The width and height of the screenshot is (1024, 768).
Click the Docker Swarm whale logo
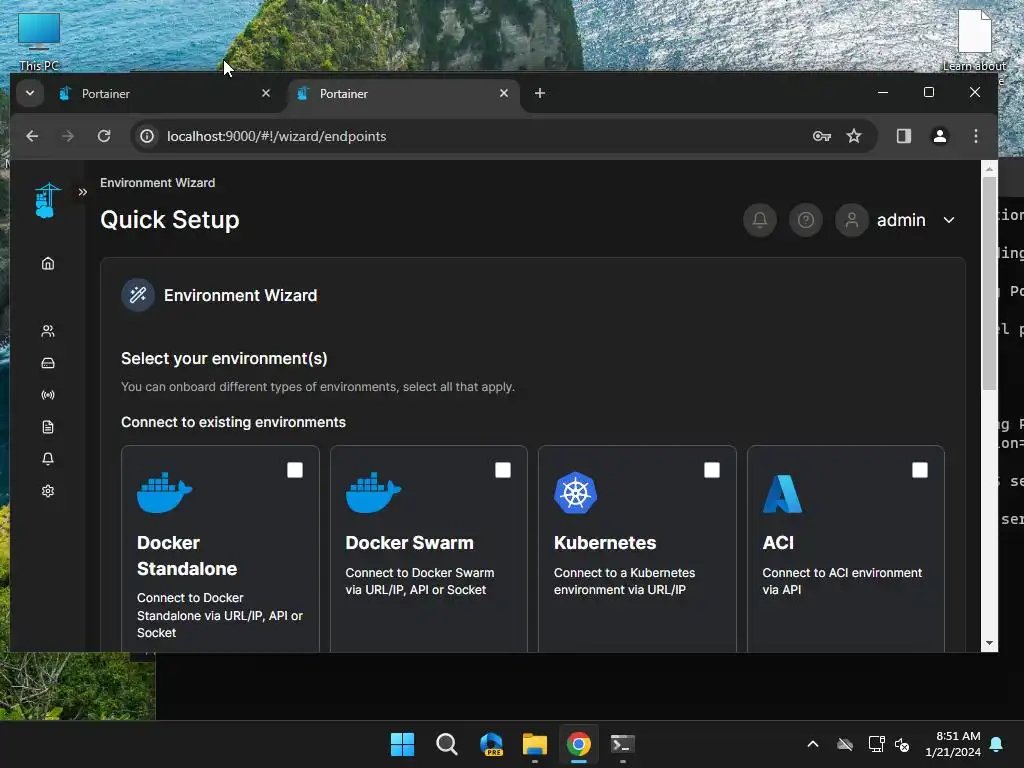click(x=374, y=492)
